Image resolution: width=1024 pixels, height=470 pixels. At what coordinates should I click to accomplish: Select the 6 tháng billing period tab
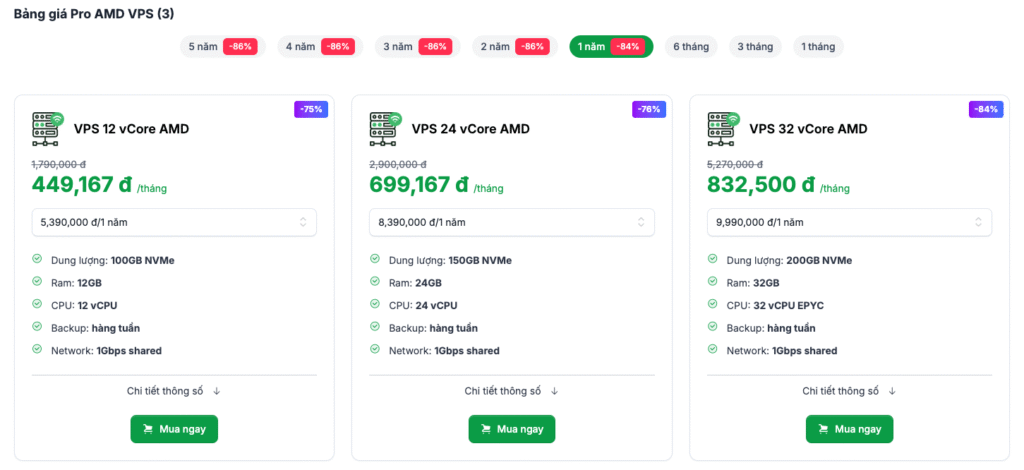click(x=690, y=47)
